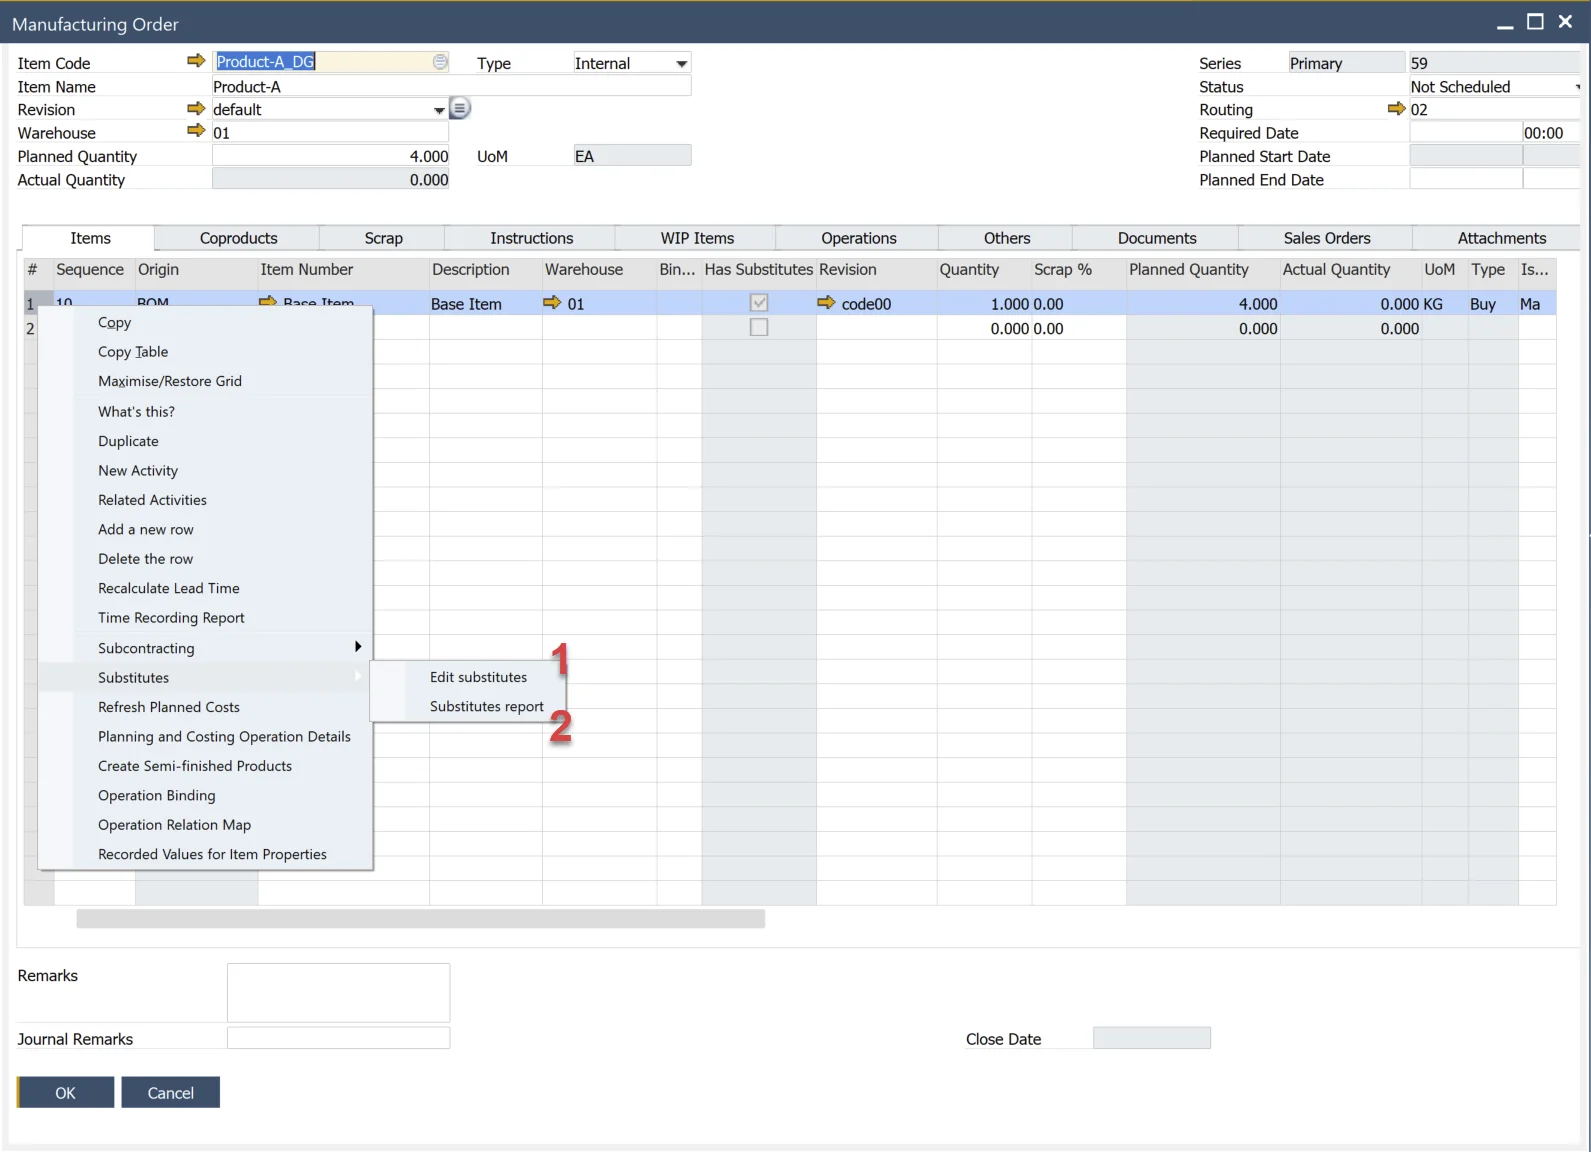Expand the Revision dropdown showing default
The image size is (1591, 1152).
(x=439, y=110)
